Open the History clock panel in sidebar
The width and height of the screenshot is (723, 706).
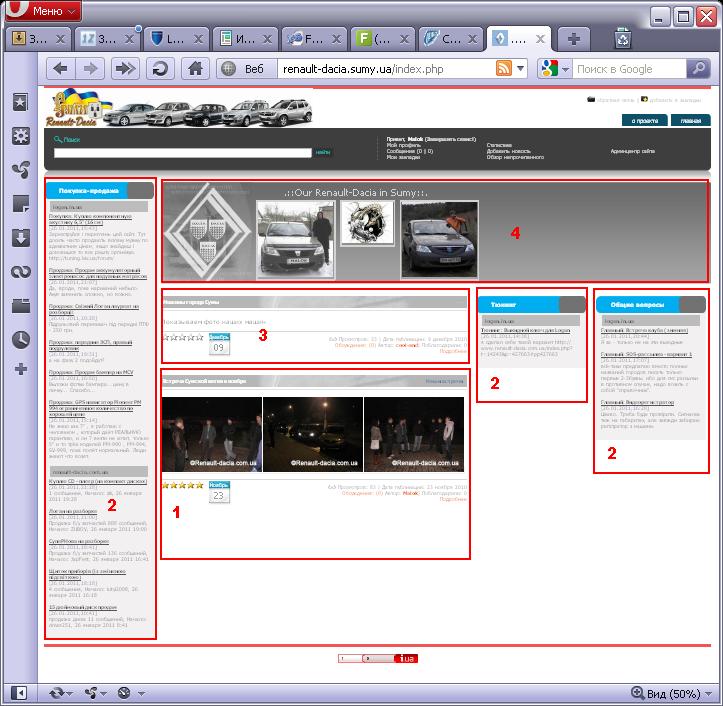(x=19, y=339)
